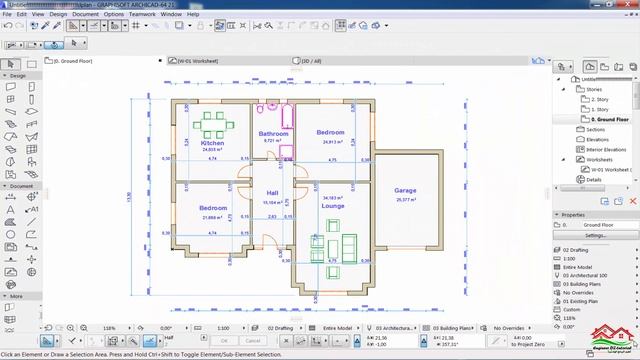Select the Stair tool

pyautogui.click(x=11, y=124)
